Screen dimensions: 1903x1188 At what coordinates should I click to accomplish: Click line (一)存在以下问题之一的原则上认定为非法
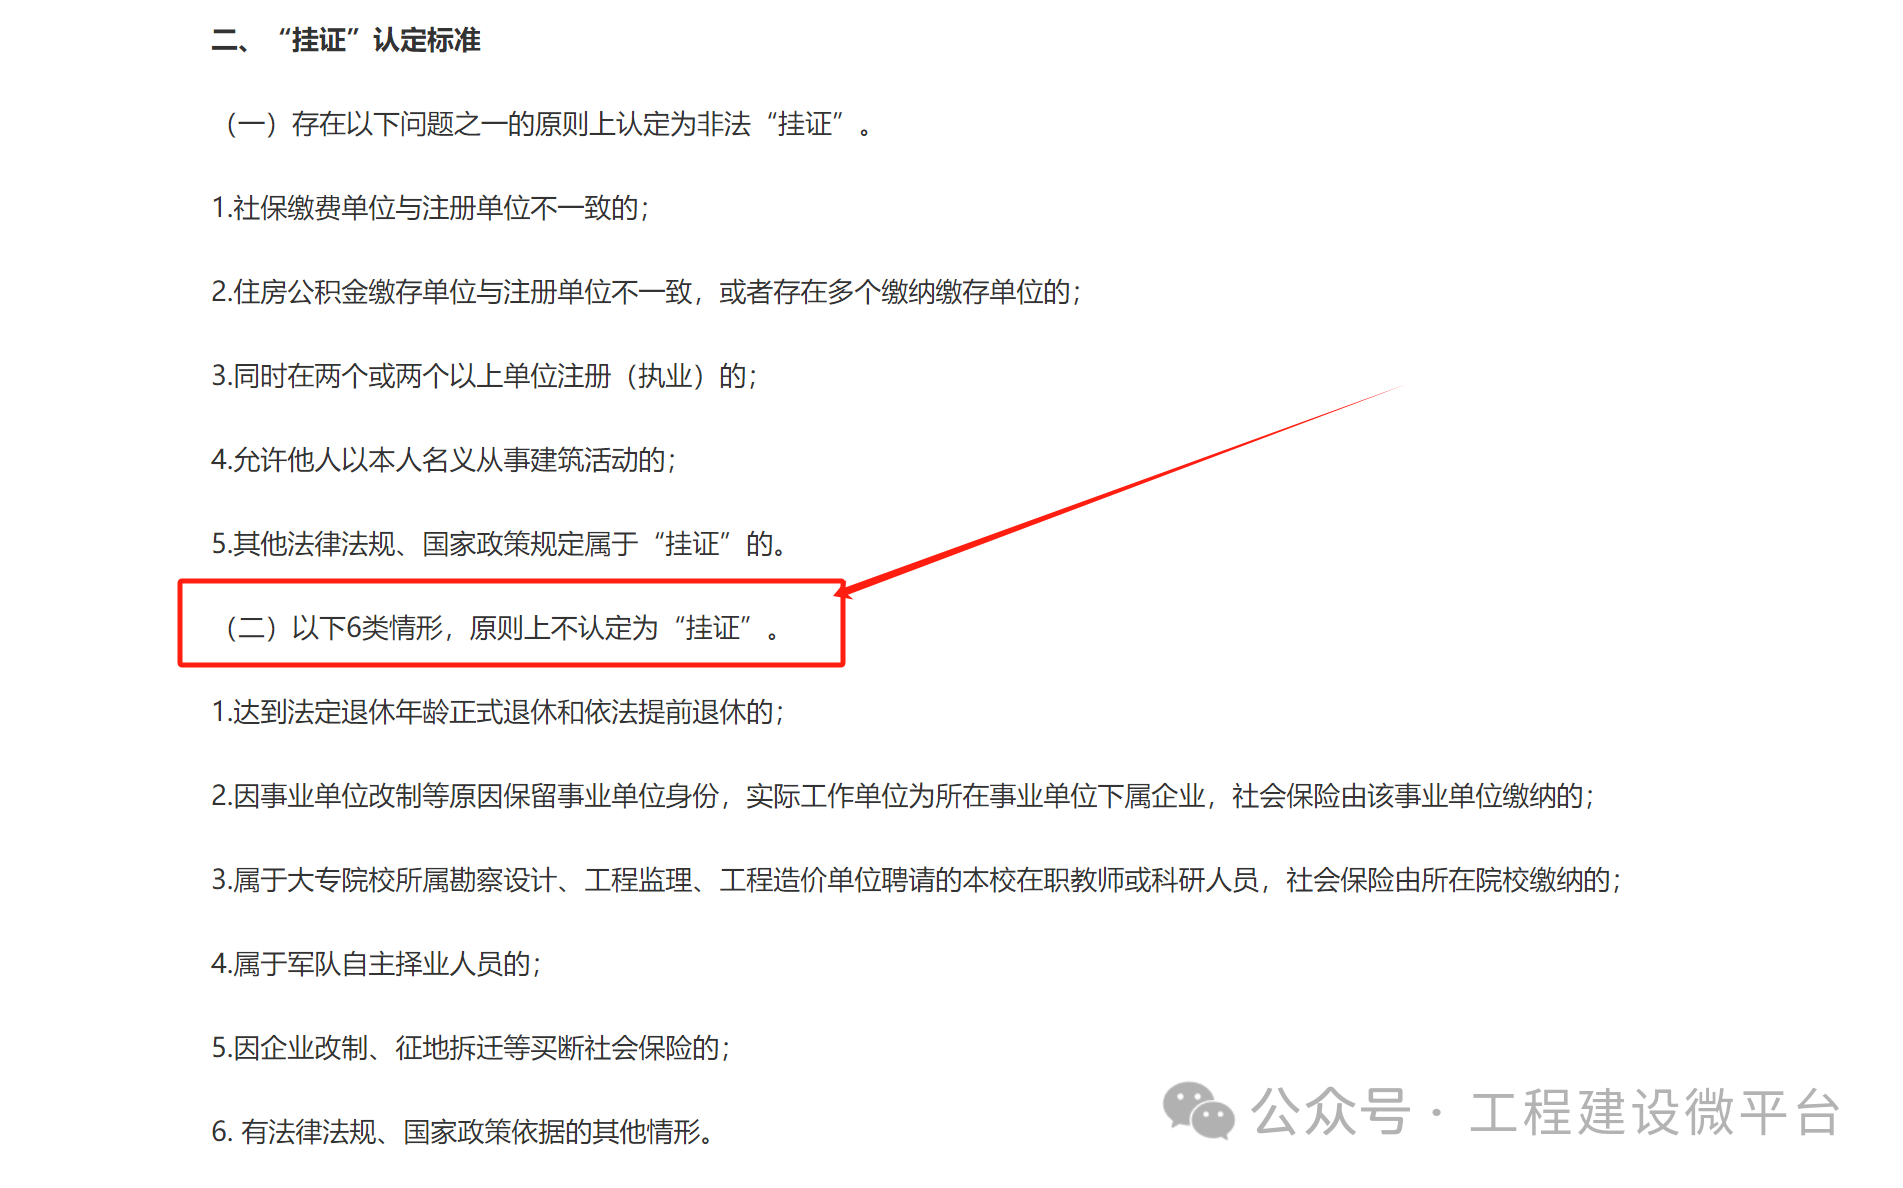click(549, 124)
